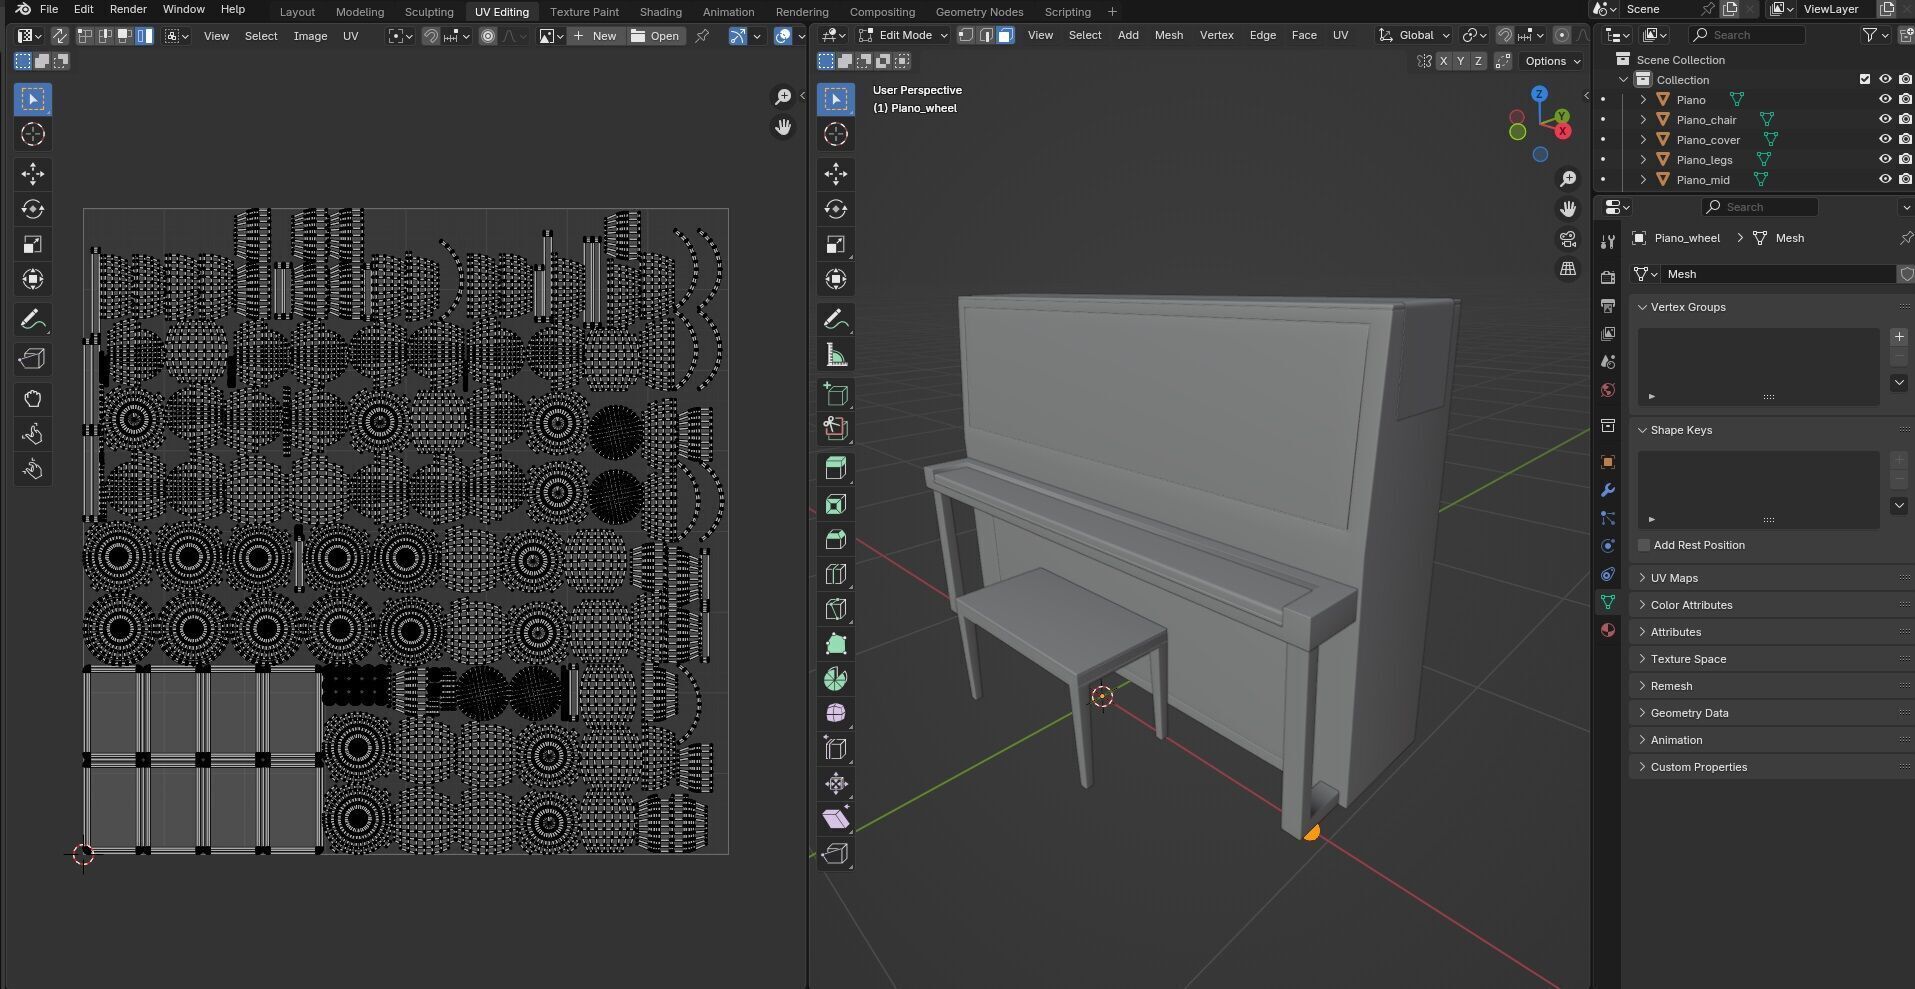Switch 3D viewport to vertex select mode
The height and width of the screenshot is (989, 1915).
pyautogui.click(x=966, y=35)
